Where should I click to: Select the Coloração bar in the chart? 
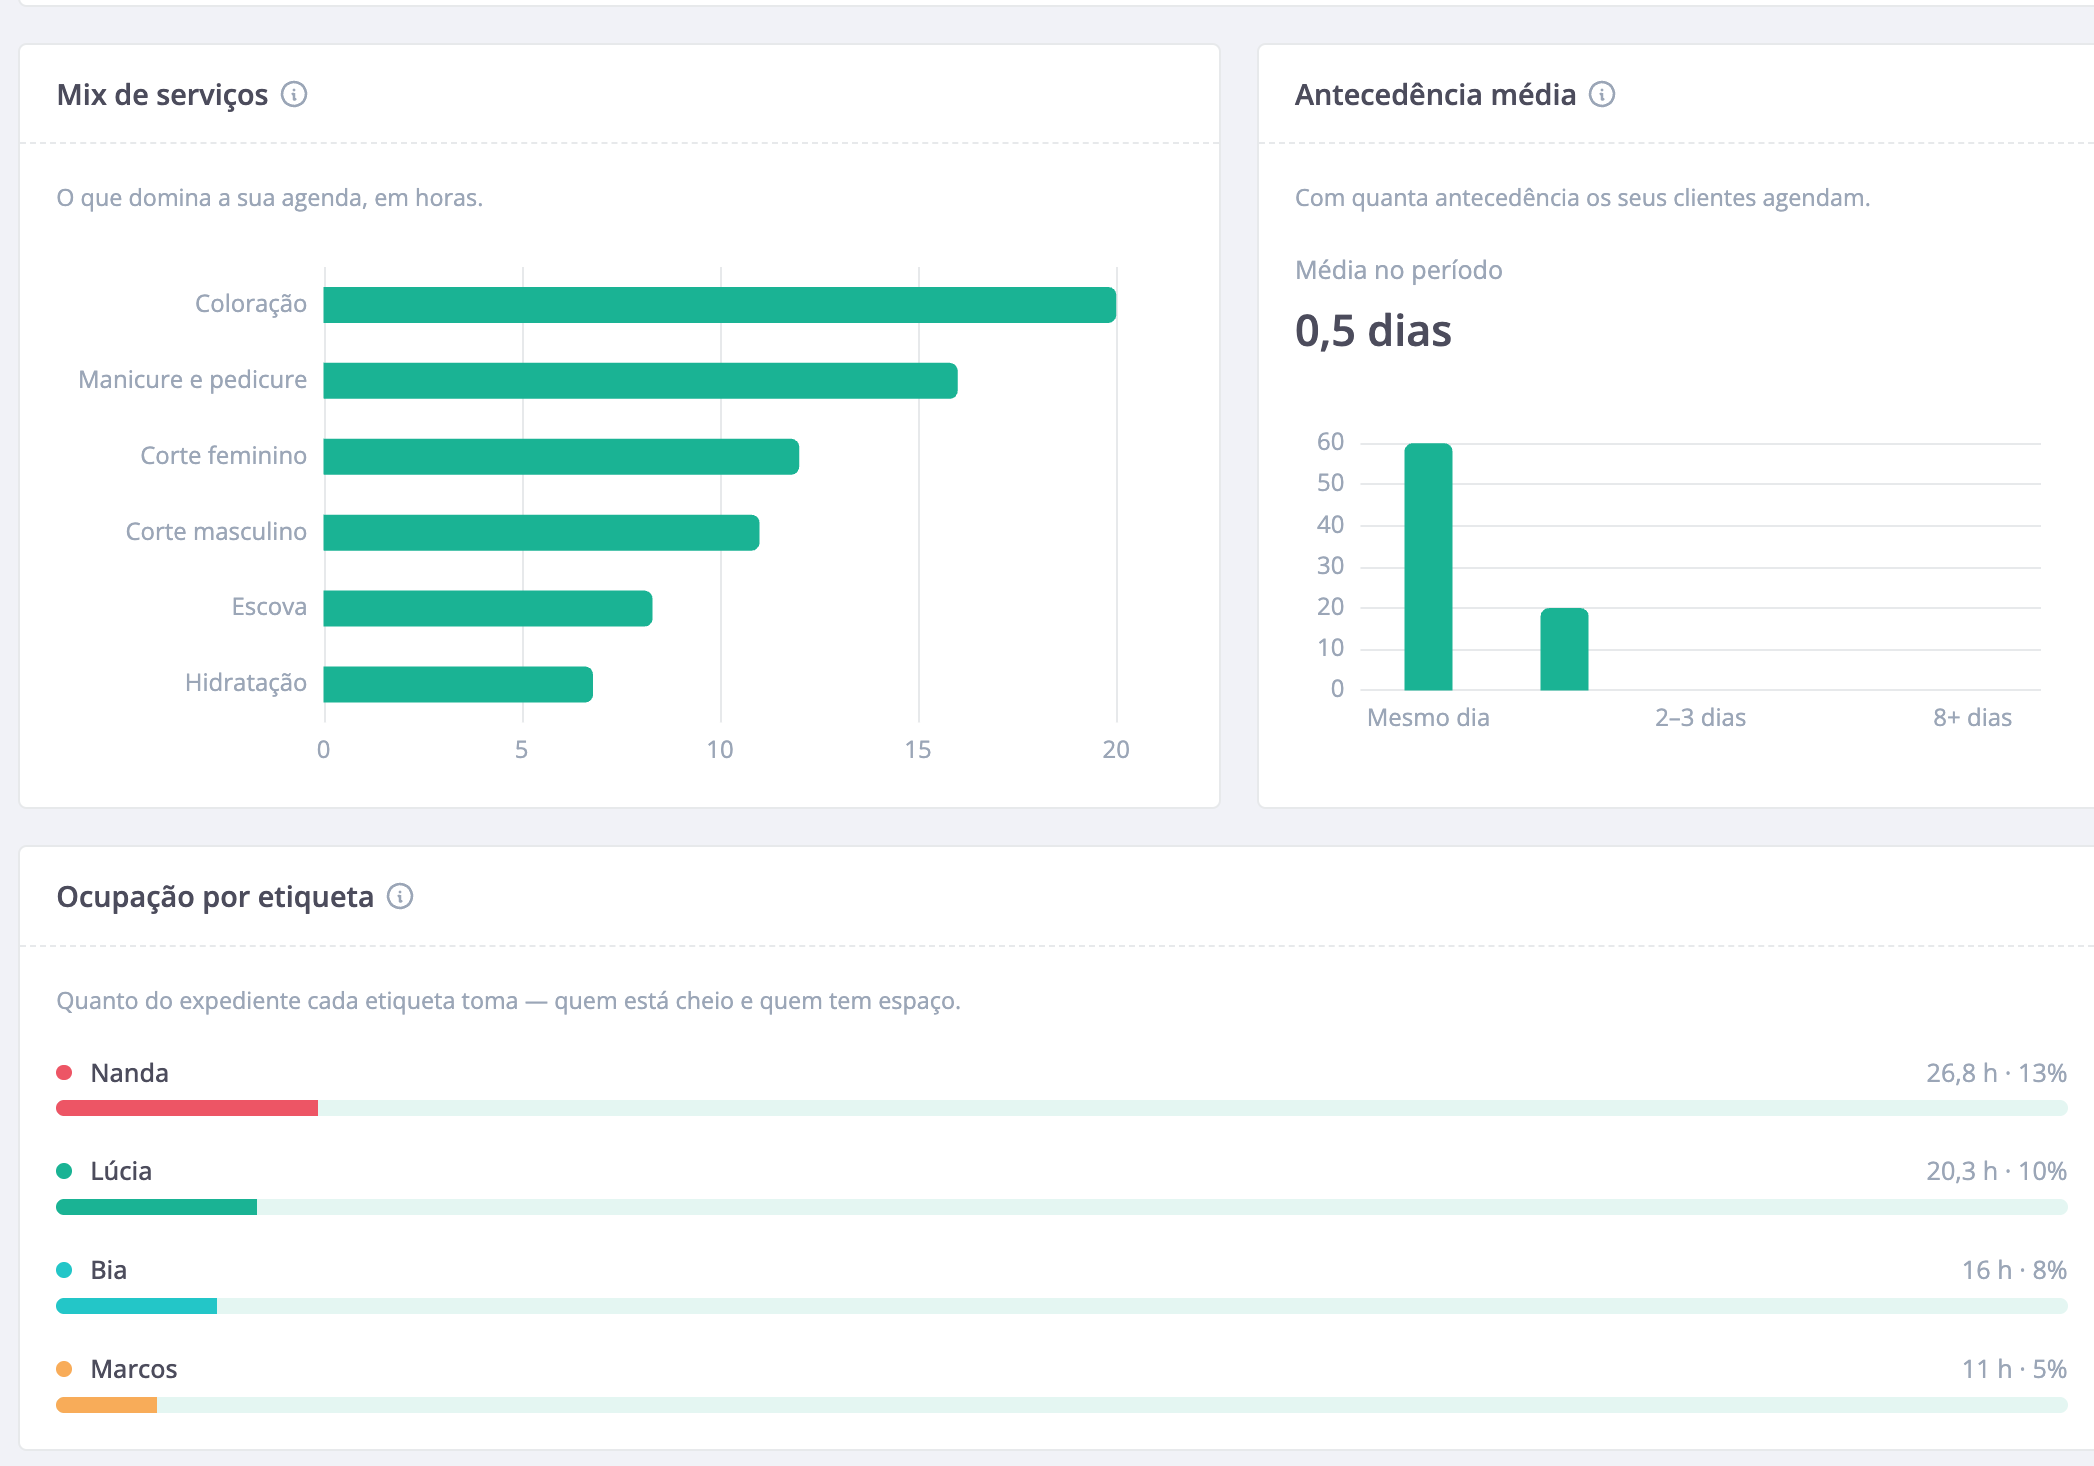pyautogui.click(x=720, y=305)
